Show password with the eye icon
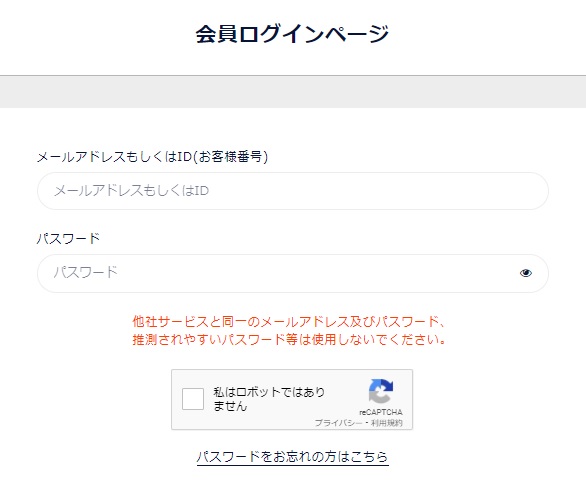The width and height of the screenshot is (586, 493). 525,273
